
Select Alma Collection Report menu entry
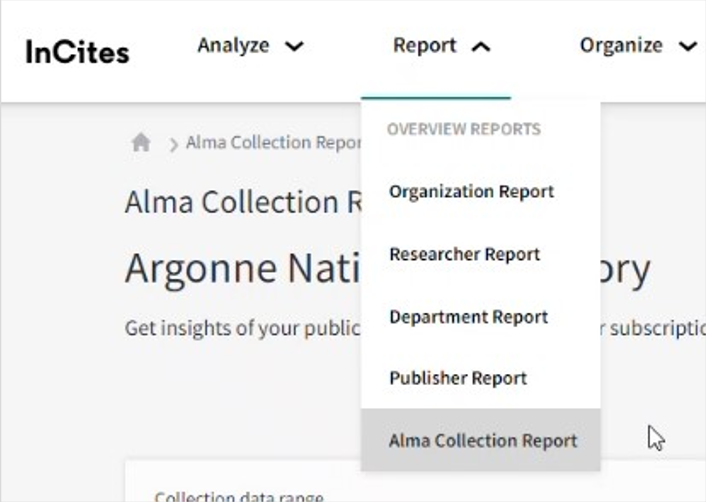coord(480,440)
